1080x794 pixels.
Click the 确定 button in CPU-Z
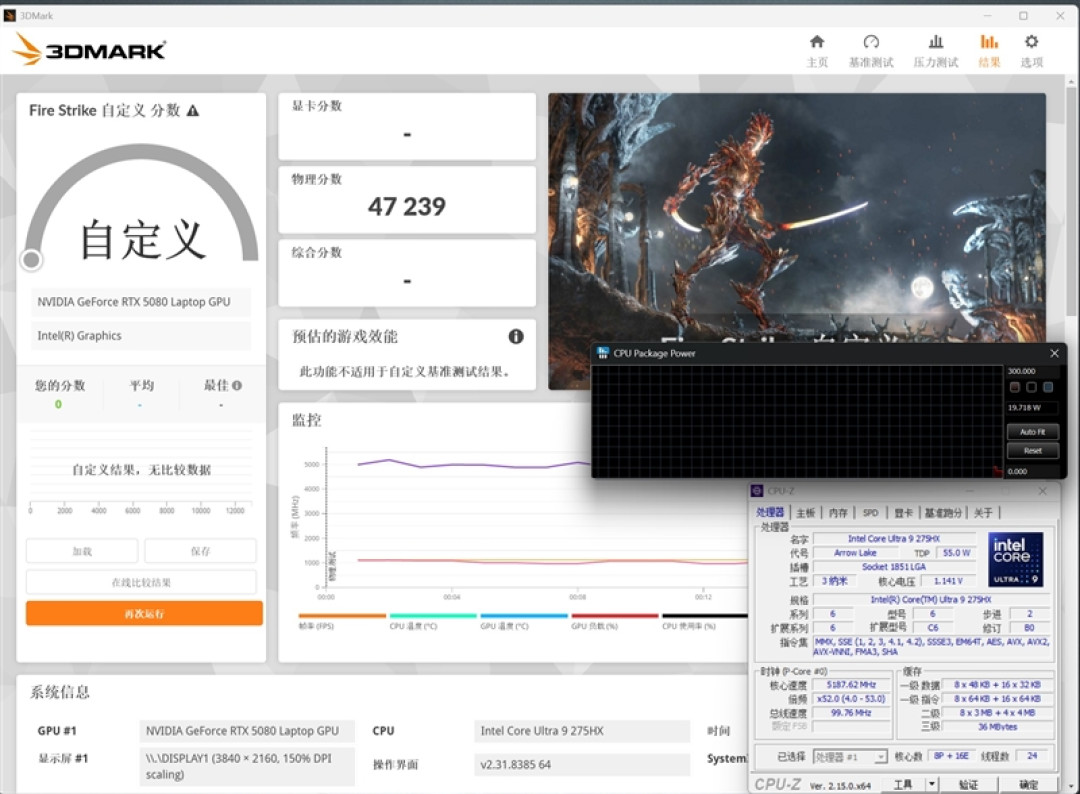(1028, 784)
